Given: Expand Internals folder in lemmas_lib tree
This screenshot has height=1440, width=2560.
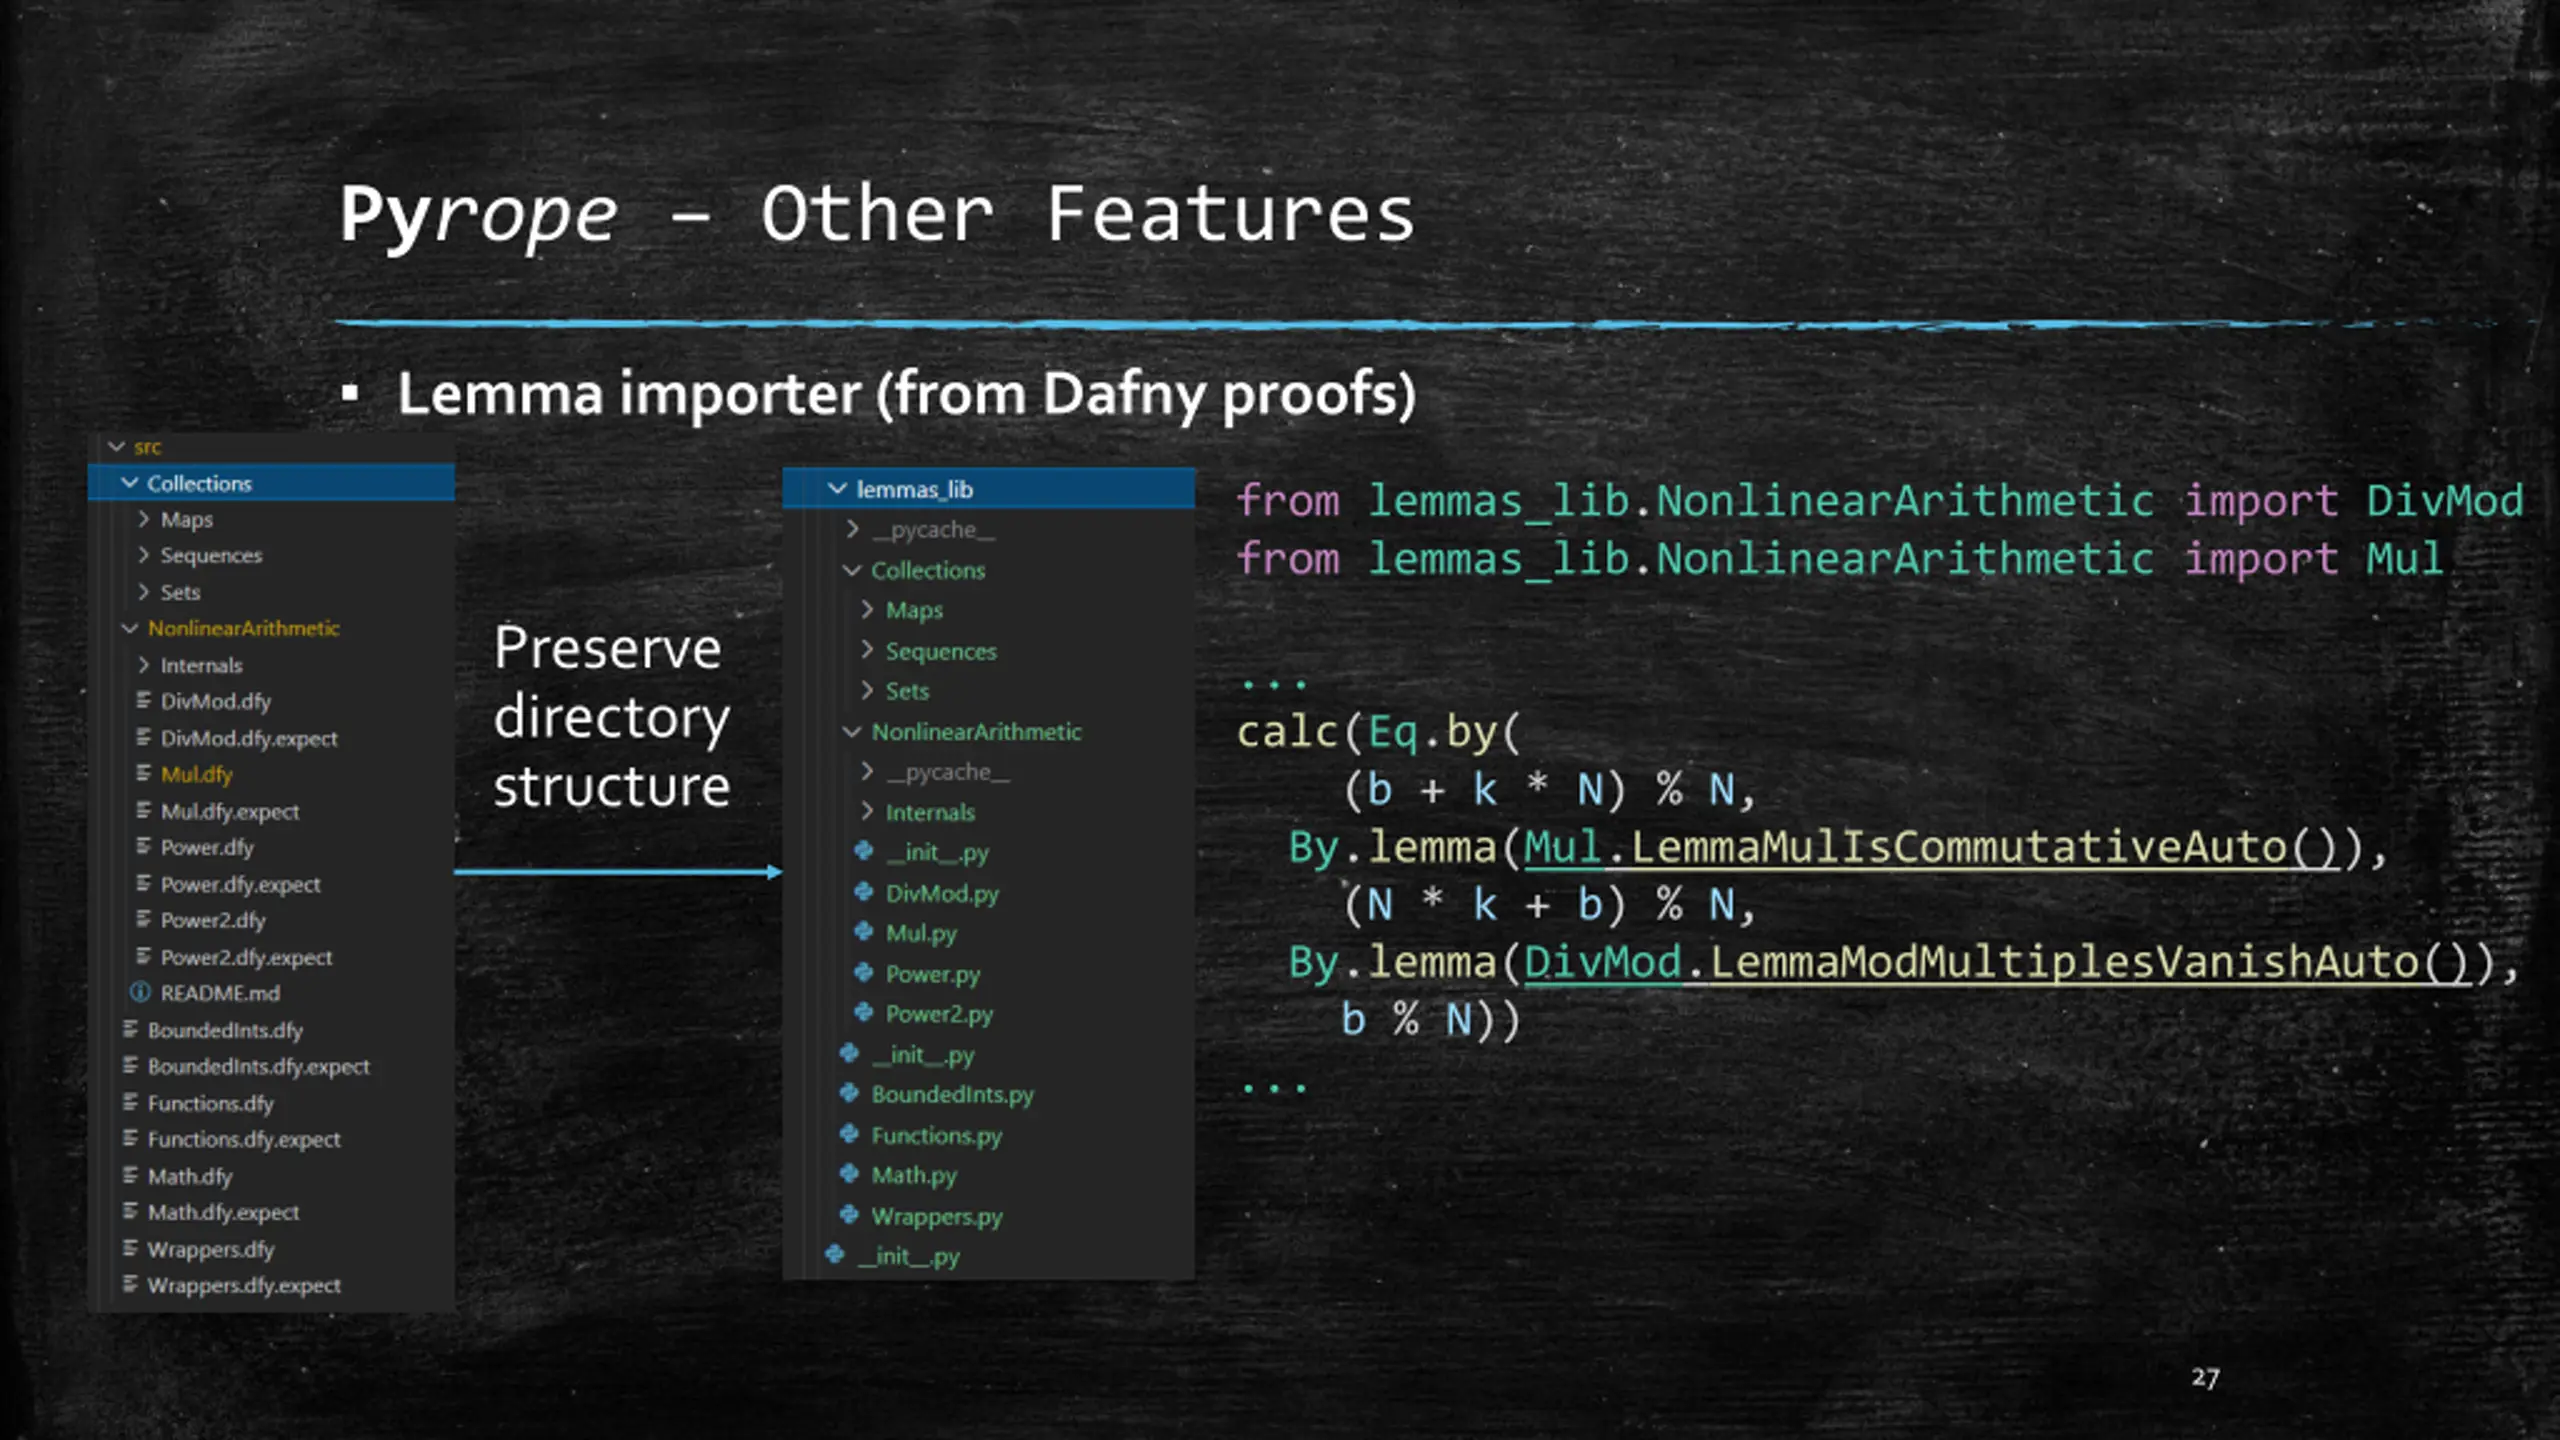Looking at the screenshot, I should pyautogui.click(x=867, y=811).
